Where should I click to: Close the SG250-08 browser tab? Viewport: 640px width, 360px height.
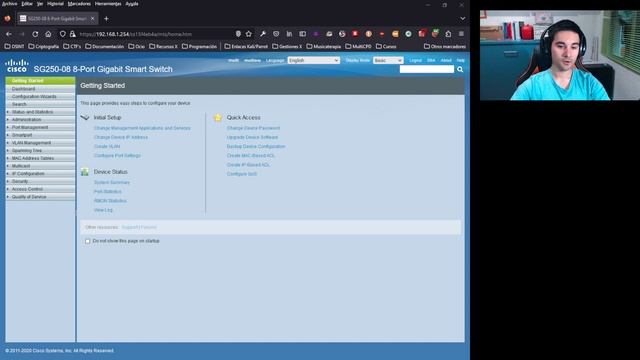click(x=93, y=18)
